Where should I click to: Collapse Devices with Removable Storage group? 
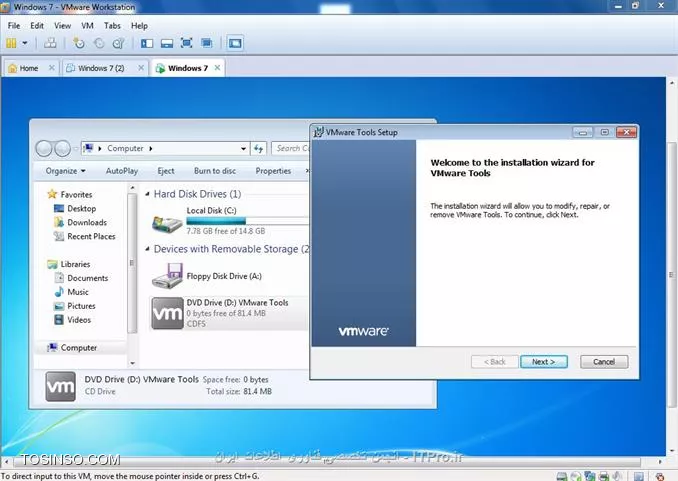pyautogui.click(x=147, y=249)
